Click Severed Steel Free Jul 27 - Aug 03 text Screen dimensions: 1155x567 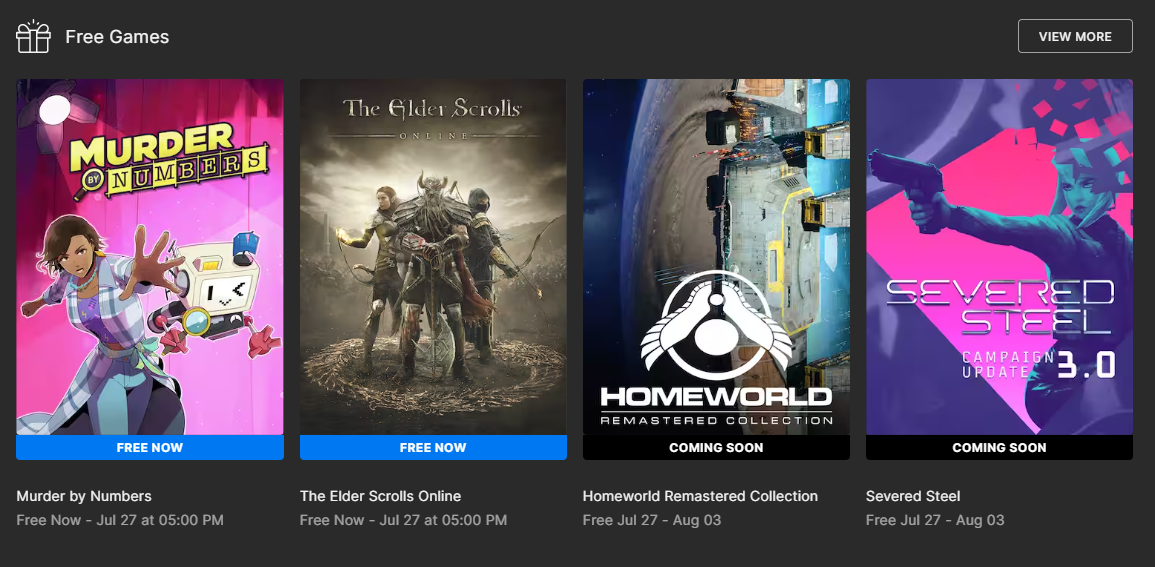point(935,520)
